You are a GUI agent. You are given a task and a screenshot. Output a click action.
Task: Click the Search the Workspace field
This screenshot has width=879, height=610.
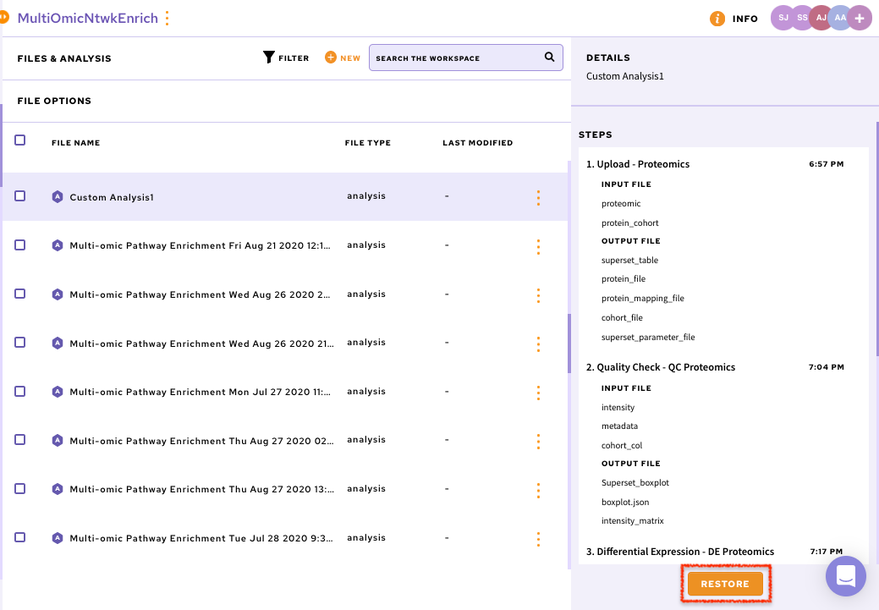pyautogui.click(x=466, y=57)
